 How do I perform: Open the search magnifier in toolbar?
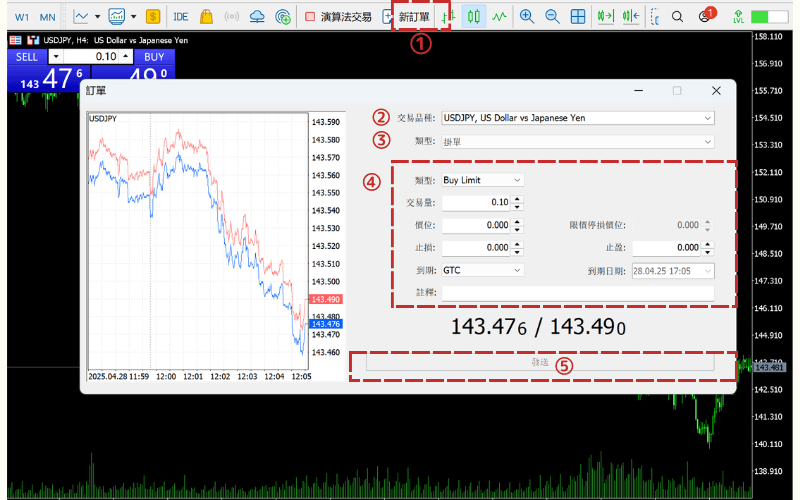(677, 16)
